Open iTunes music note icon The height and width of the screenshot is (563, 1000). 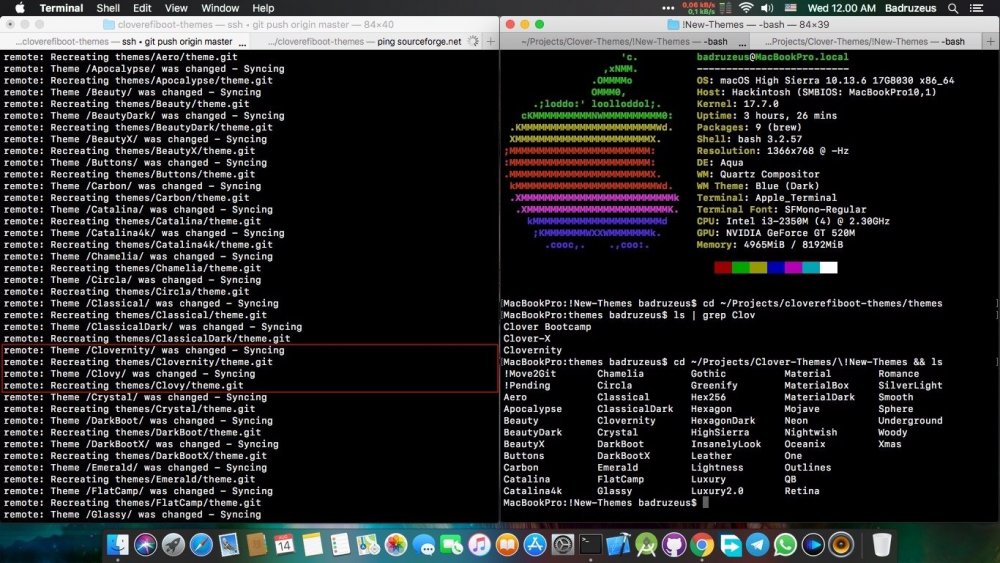(479, 545)
